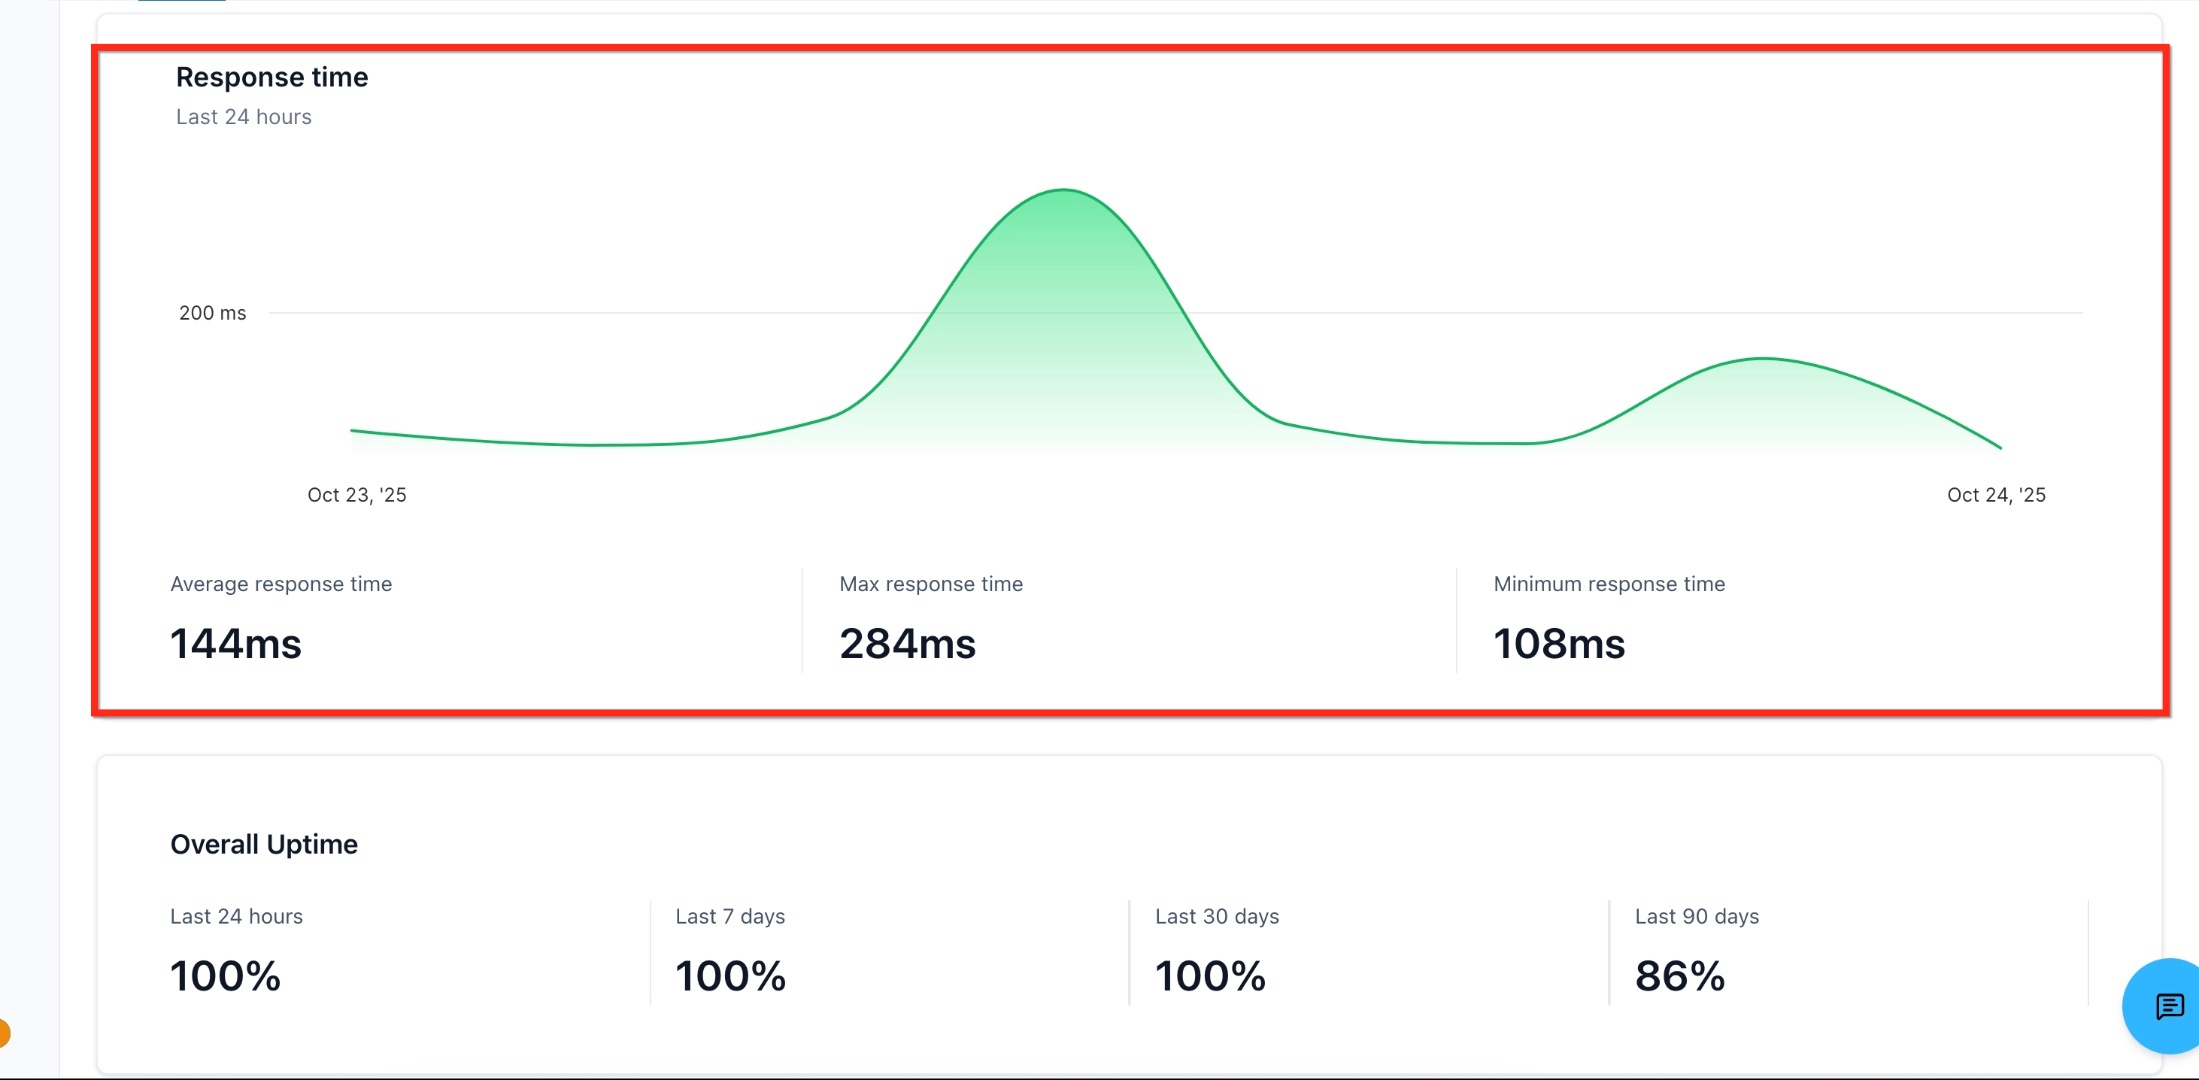Select the highest peak of the response chart
This screenshot has height=1080, width=2199.
point(1063,190)
